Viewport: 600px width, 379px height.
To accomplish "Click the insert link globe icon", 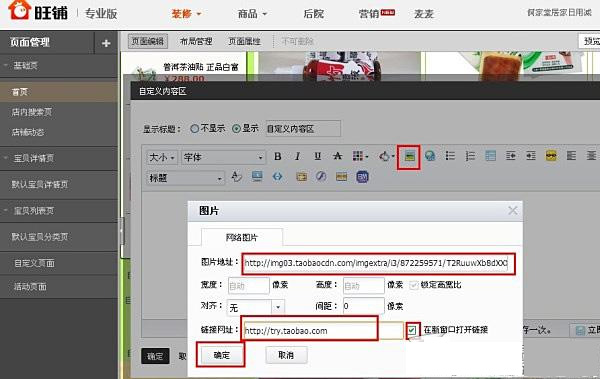I will 430,156.
